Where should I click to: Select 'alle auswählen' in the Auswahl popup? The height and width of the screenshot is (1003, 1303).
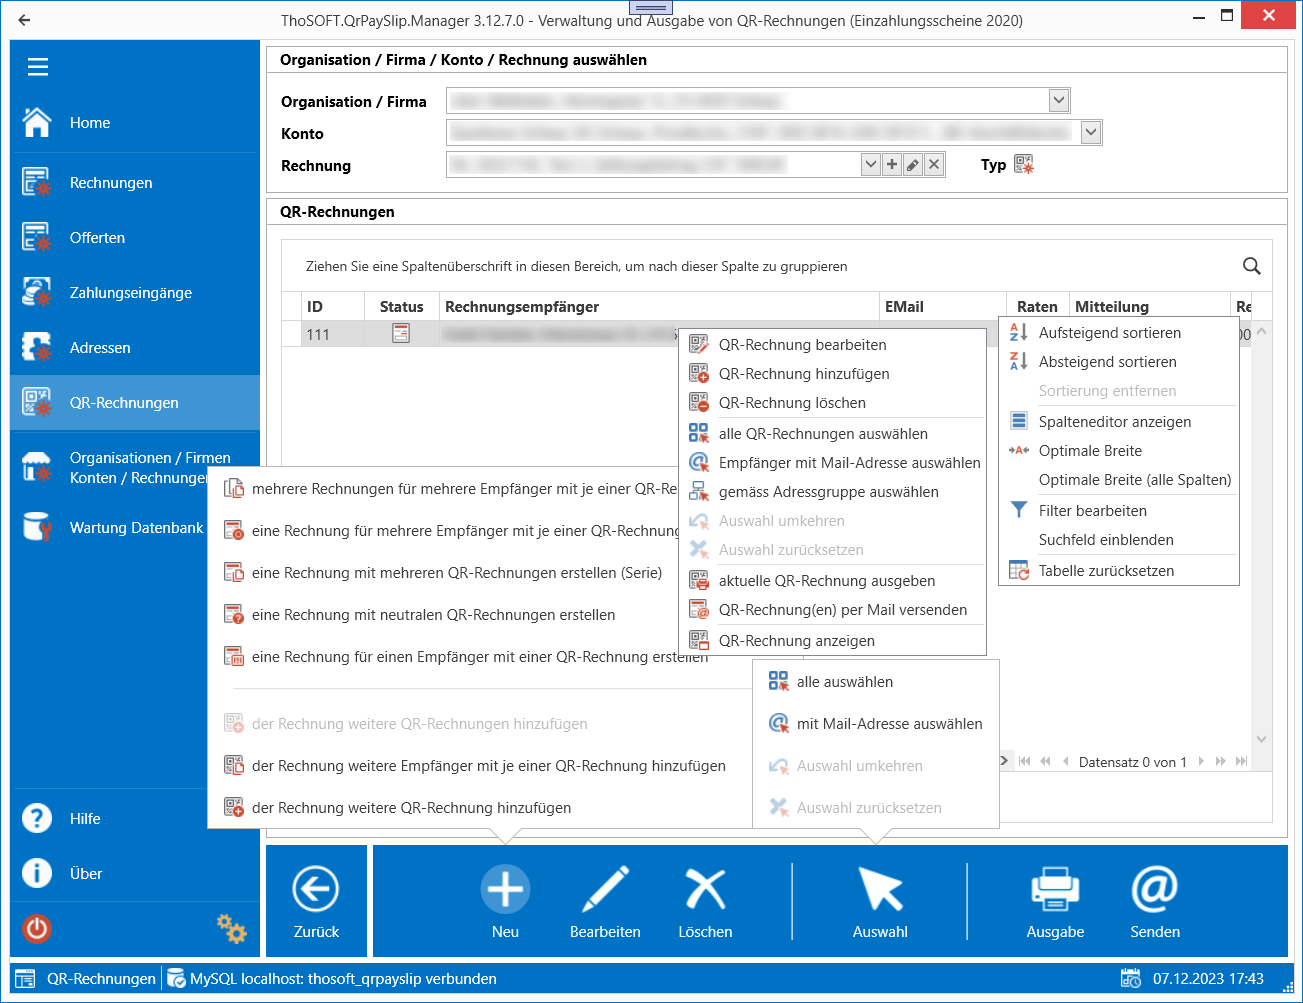coord(876,682)
